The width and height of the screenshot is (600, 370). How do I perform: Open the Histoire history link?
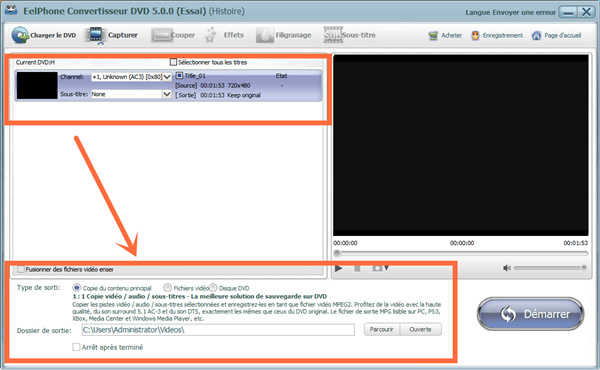click(227, 11)
